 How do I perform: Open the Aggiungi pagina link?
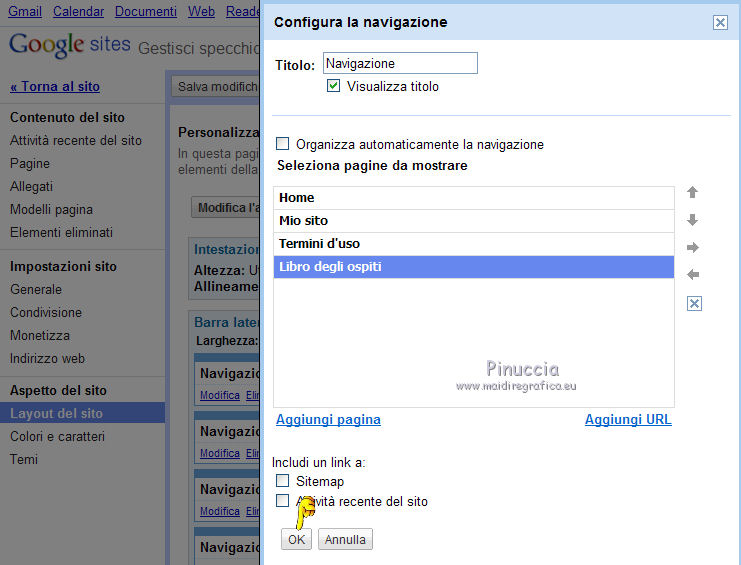tap(328, 420)
